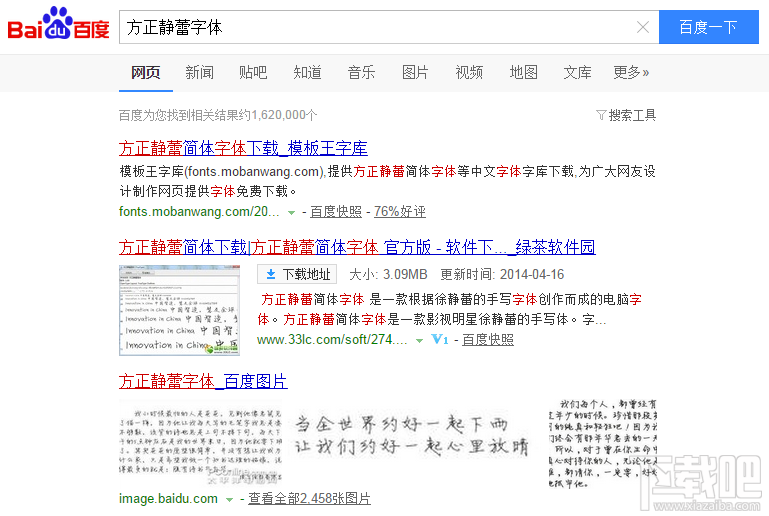
Task: Open the 音乐 tab
Action: (361, 72)
